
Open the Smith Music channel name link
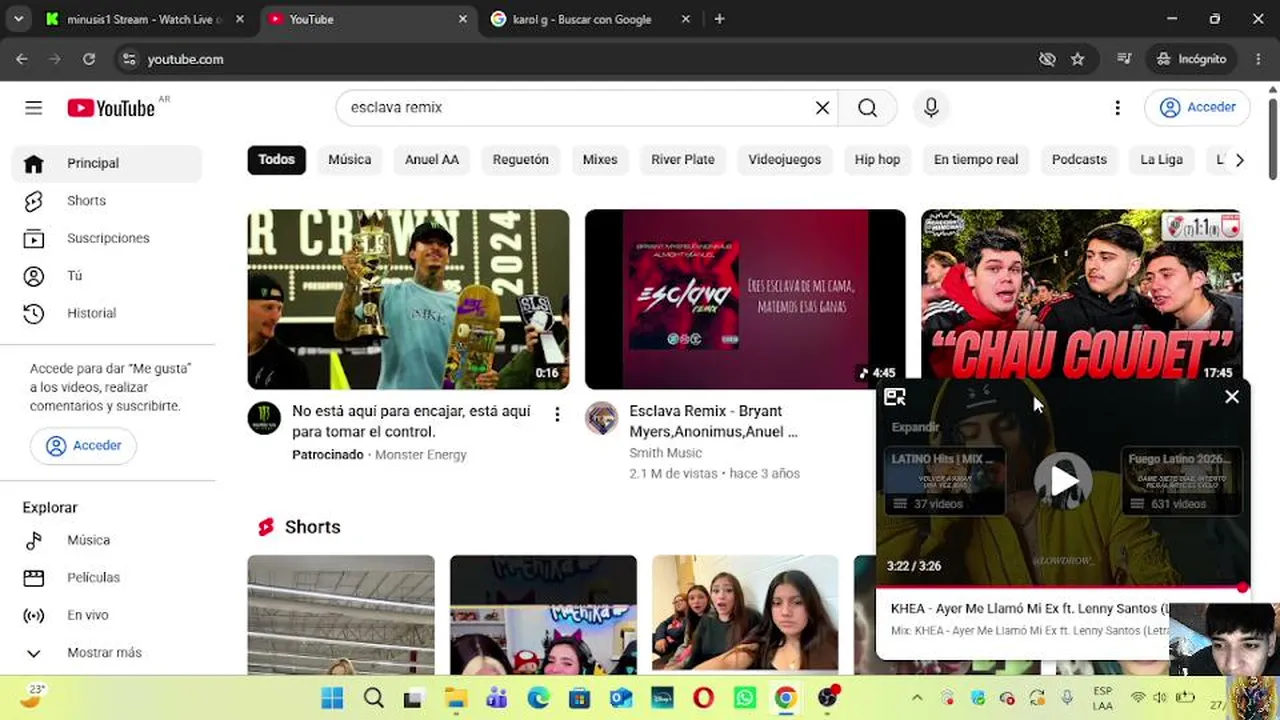(666, 453)
